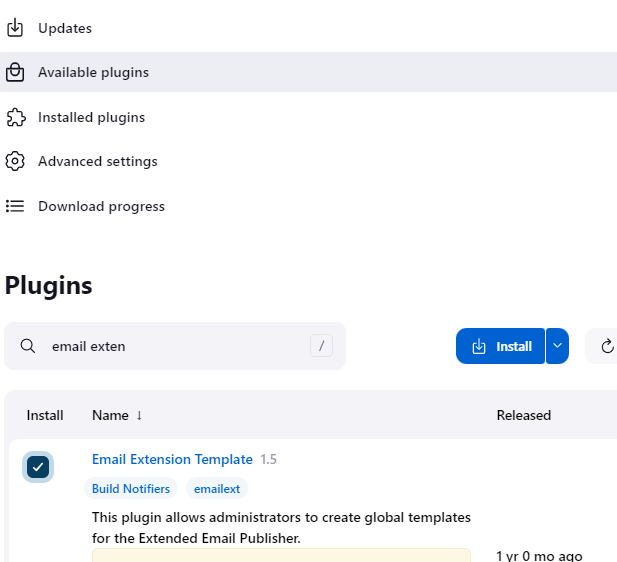Click the plugin description text
Image resolution: width=617 pixels, height=562 pixels.
click(x=281, y=527)
